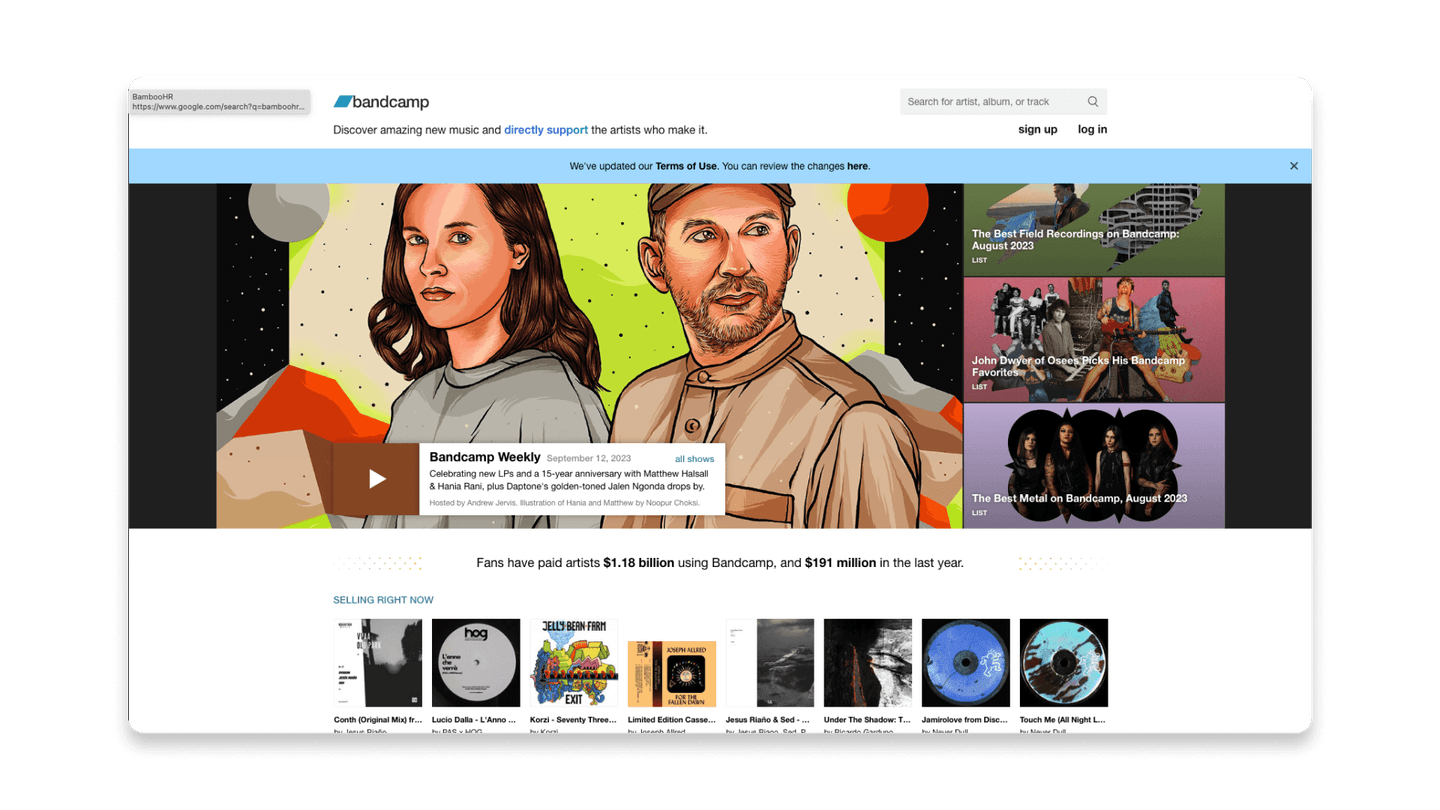Image resolution: width=1440 pixels, height=810 pixels.
Task: Click the BambooHR Google search tooltip
Action: pos(219,101)
